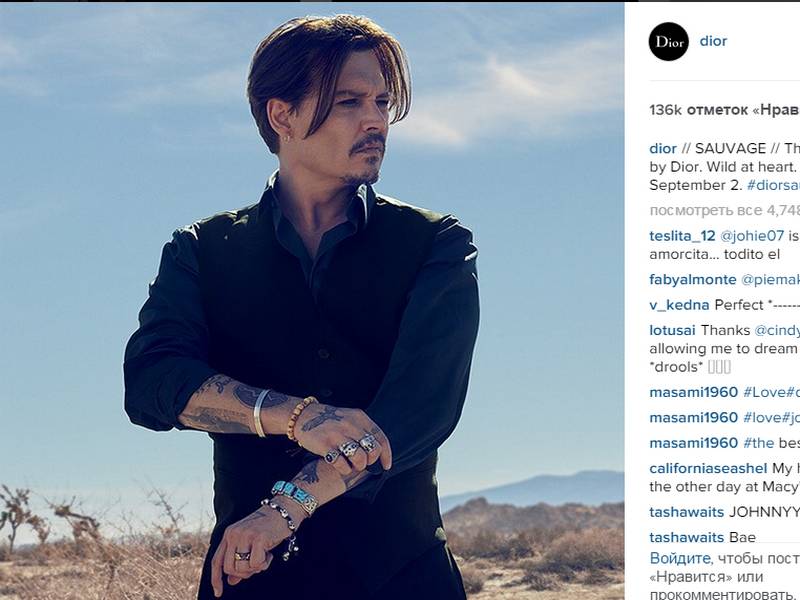
Task: Expand all comments with посмотреть все link
Action: (x=724, y=210)
